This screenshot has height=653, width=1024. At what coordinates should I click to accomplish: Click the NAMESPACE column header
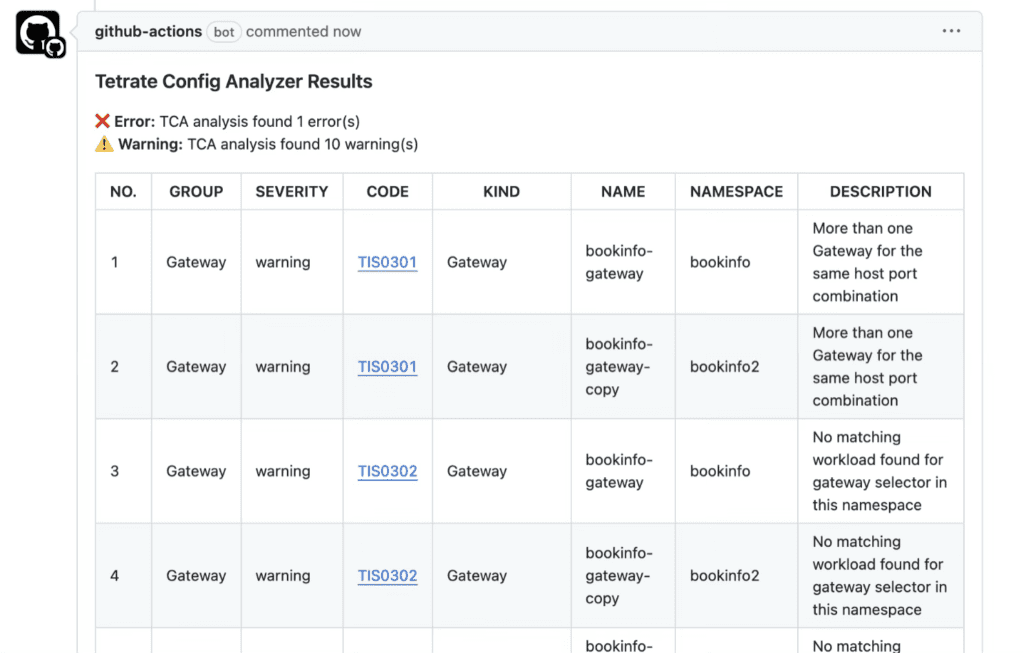point(736,192)
